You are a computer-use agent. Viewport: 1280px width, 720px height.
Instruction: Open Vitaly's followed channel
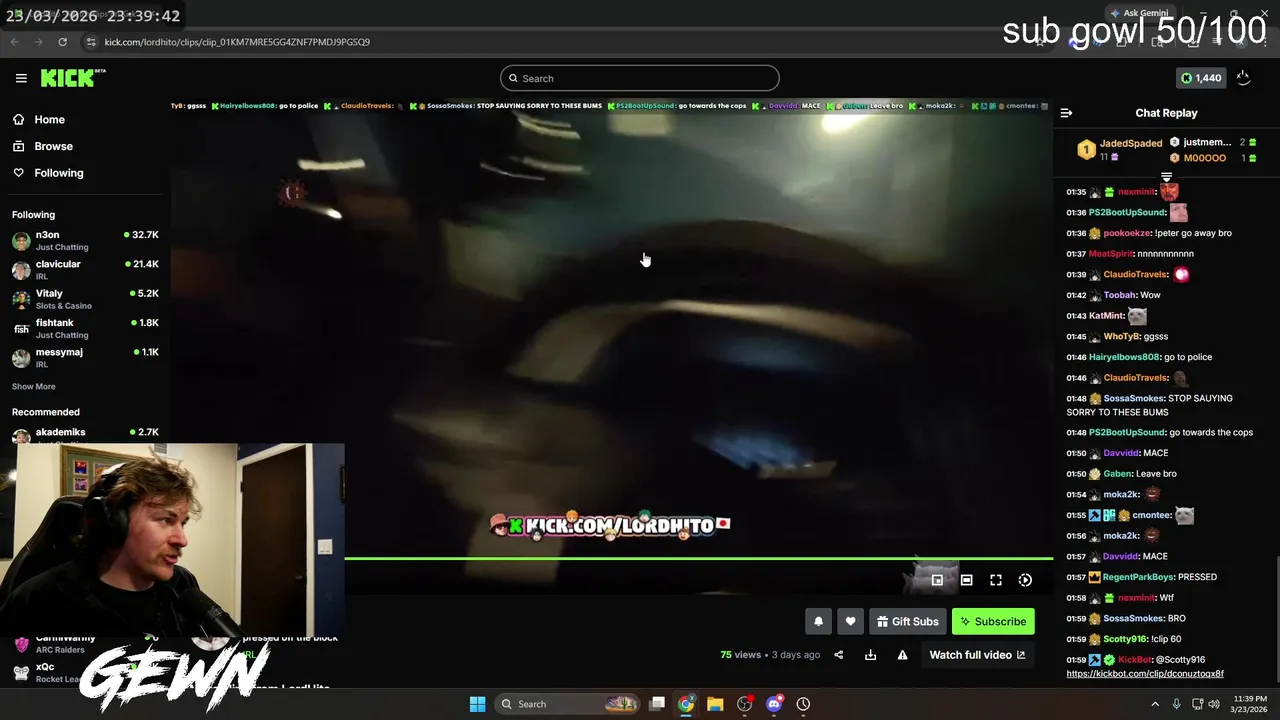pos(85,299)
